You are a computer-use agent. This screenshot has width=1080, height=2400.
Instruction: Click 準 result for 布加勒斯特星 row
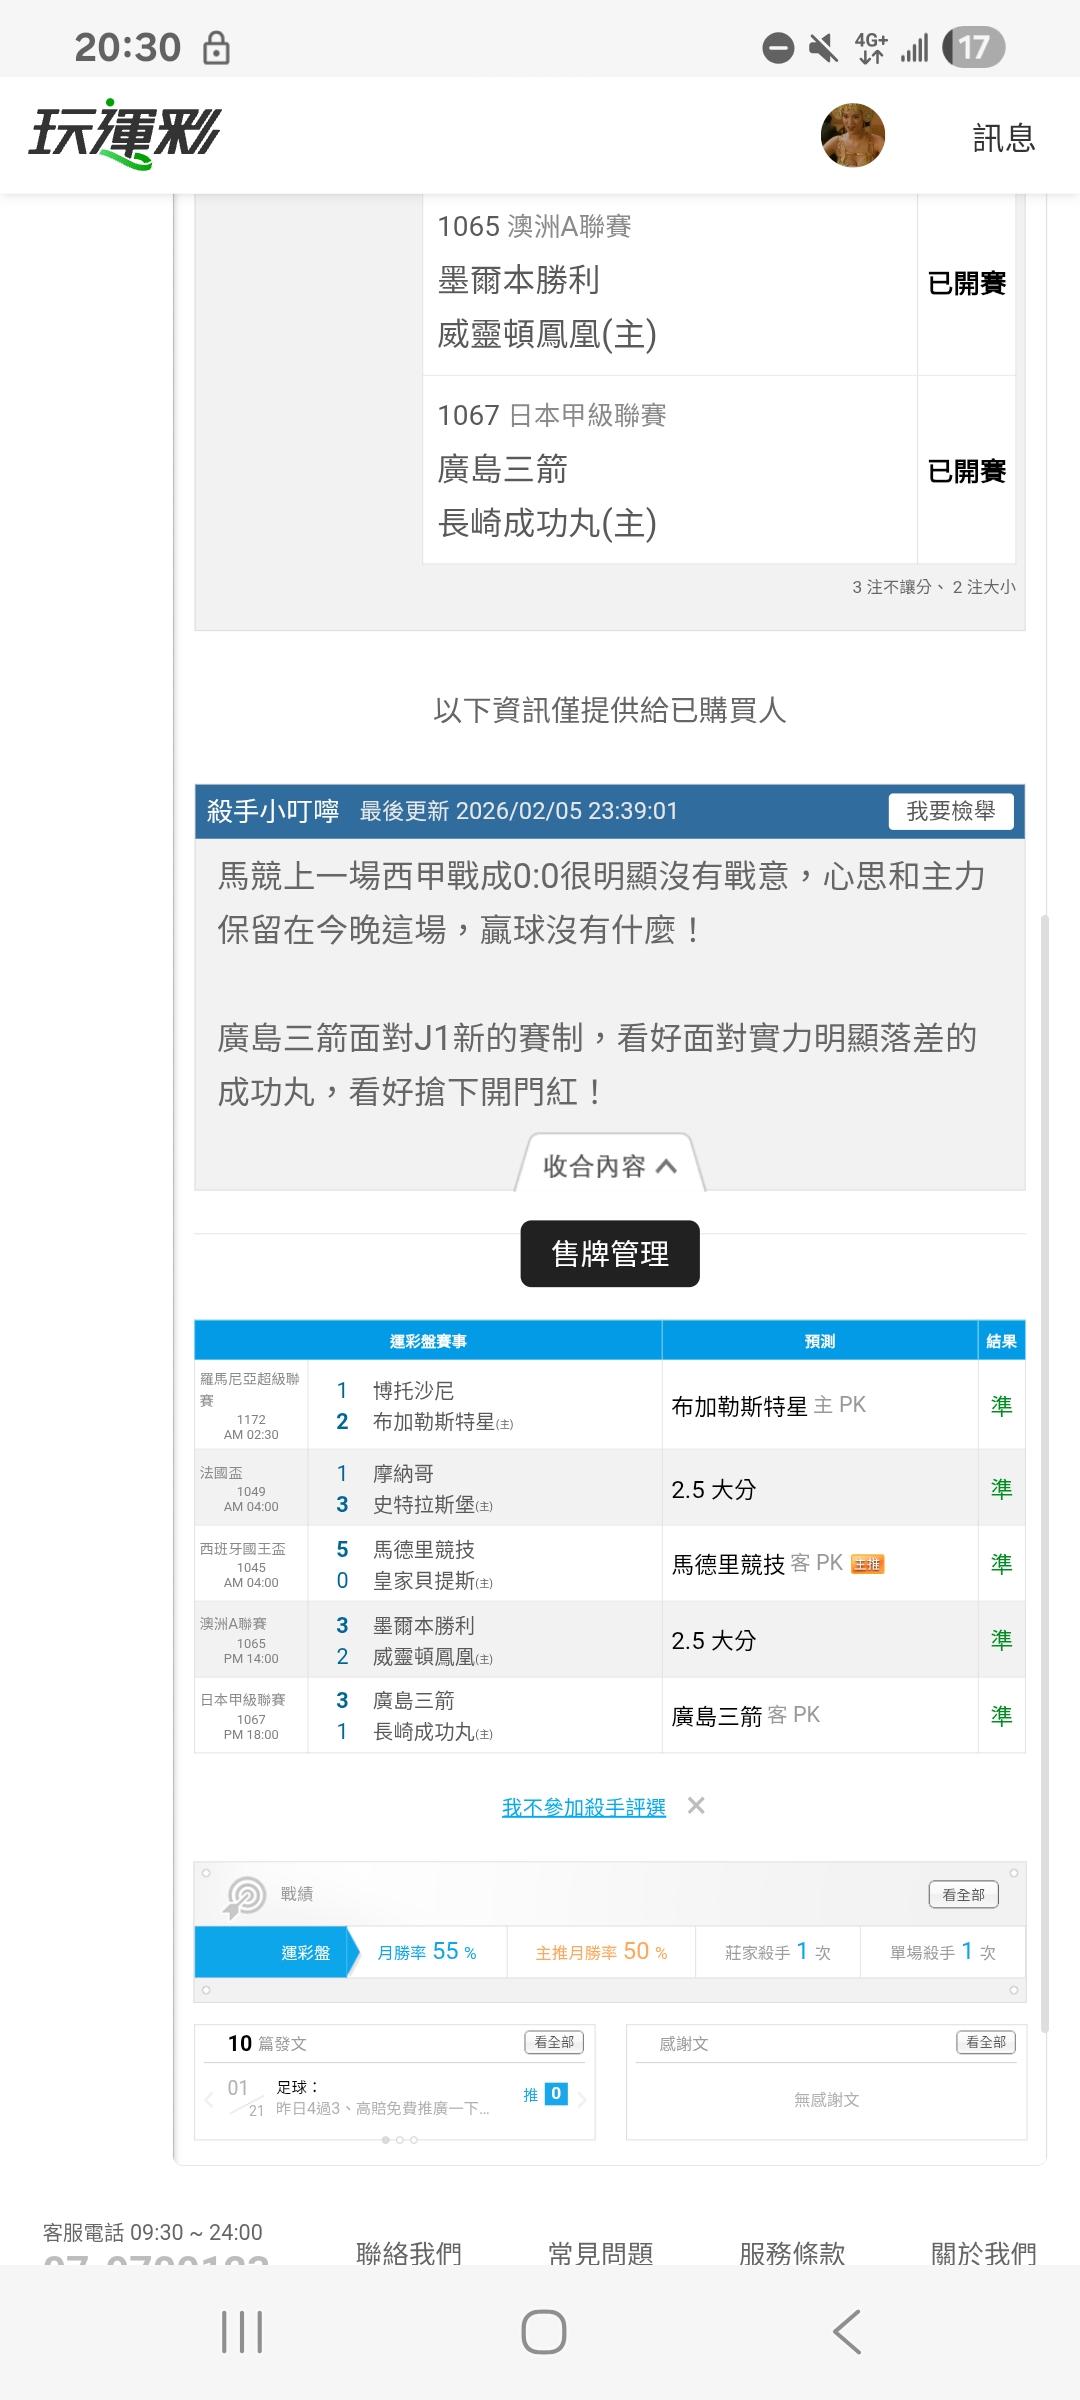point(1001,1406)
